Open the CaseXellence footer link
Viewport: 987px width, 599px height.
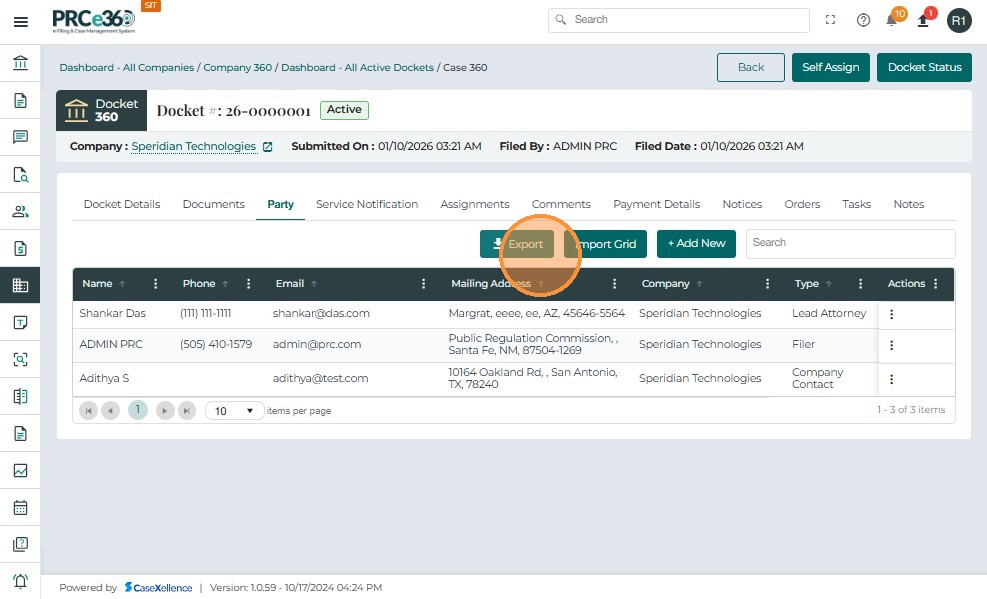point(159,588)
